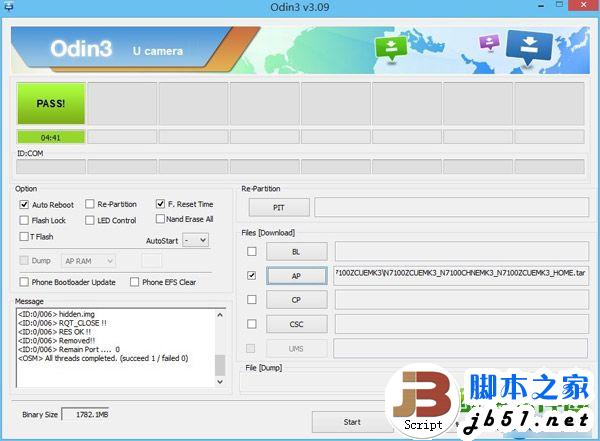Image resolution: width=600 pixels, height=441 pixels.
Task: Check Phone Bootloader Update option
Action: point(24,282)
